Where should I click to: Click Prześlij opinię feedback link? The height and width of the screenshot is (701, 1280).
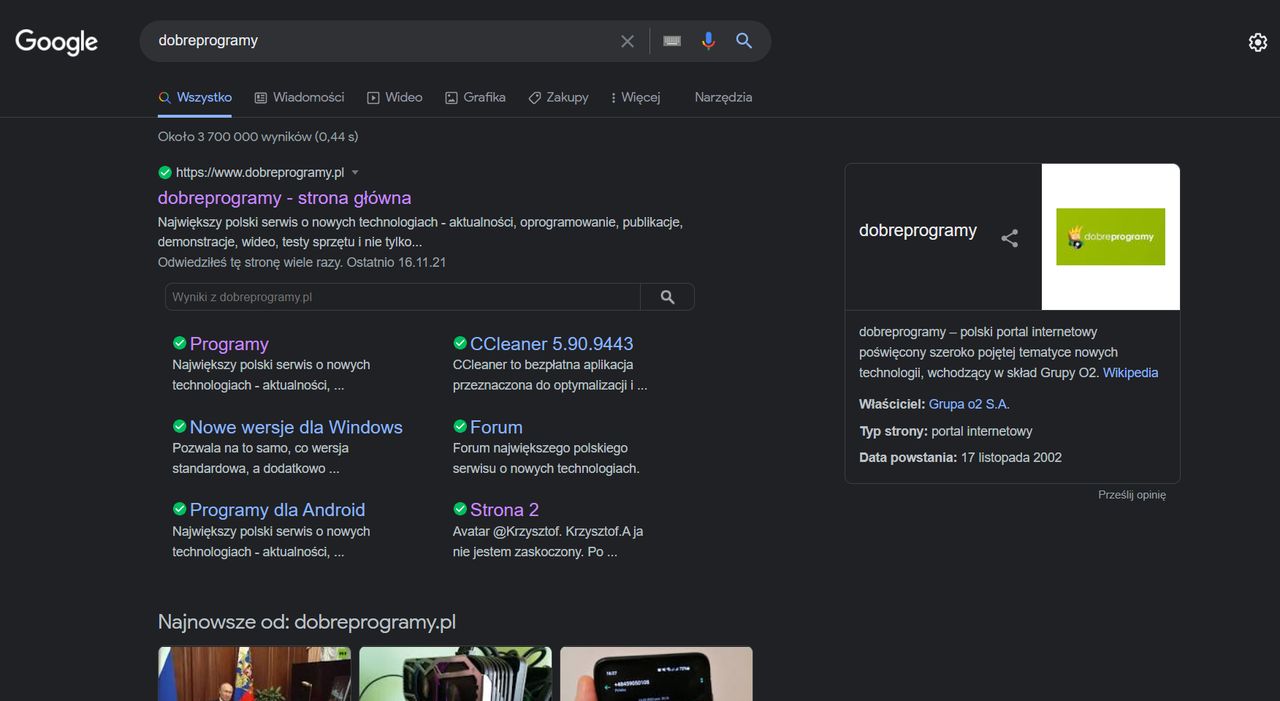click(1132, 495)
